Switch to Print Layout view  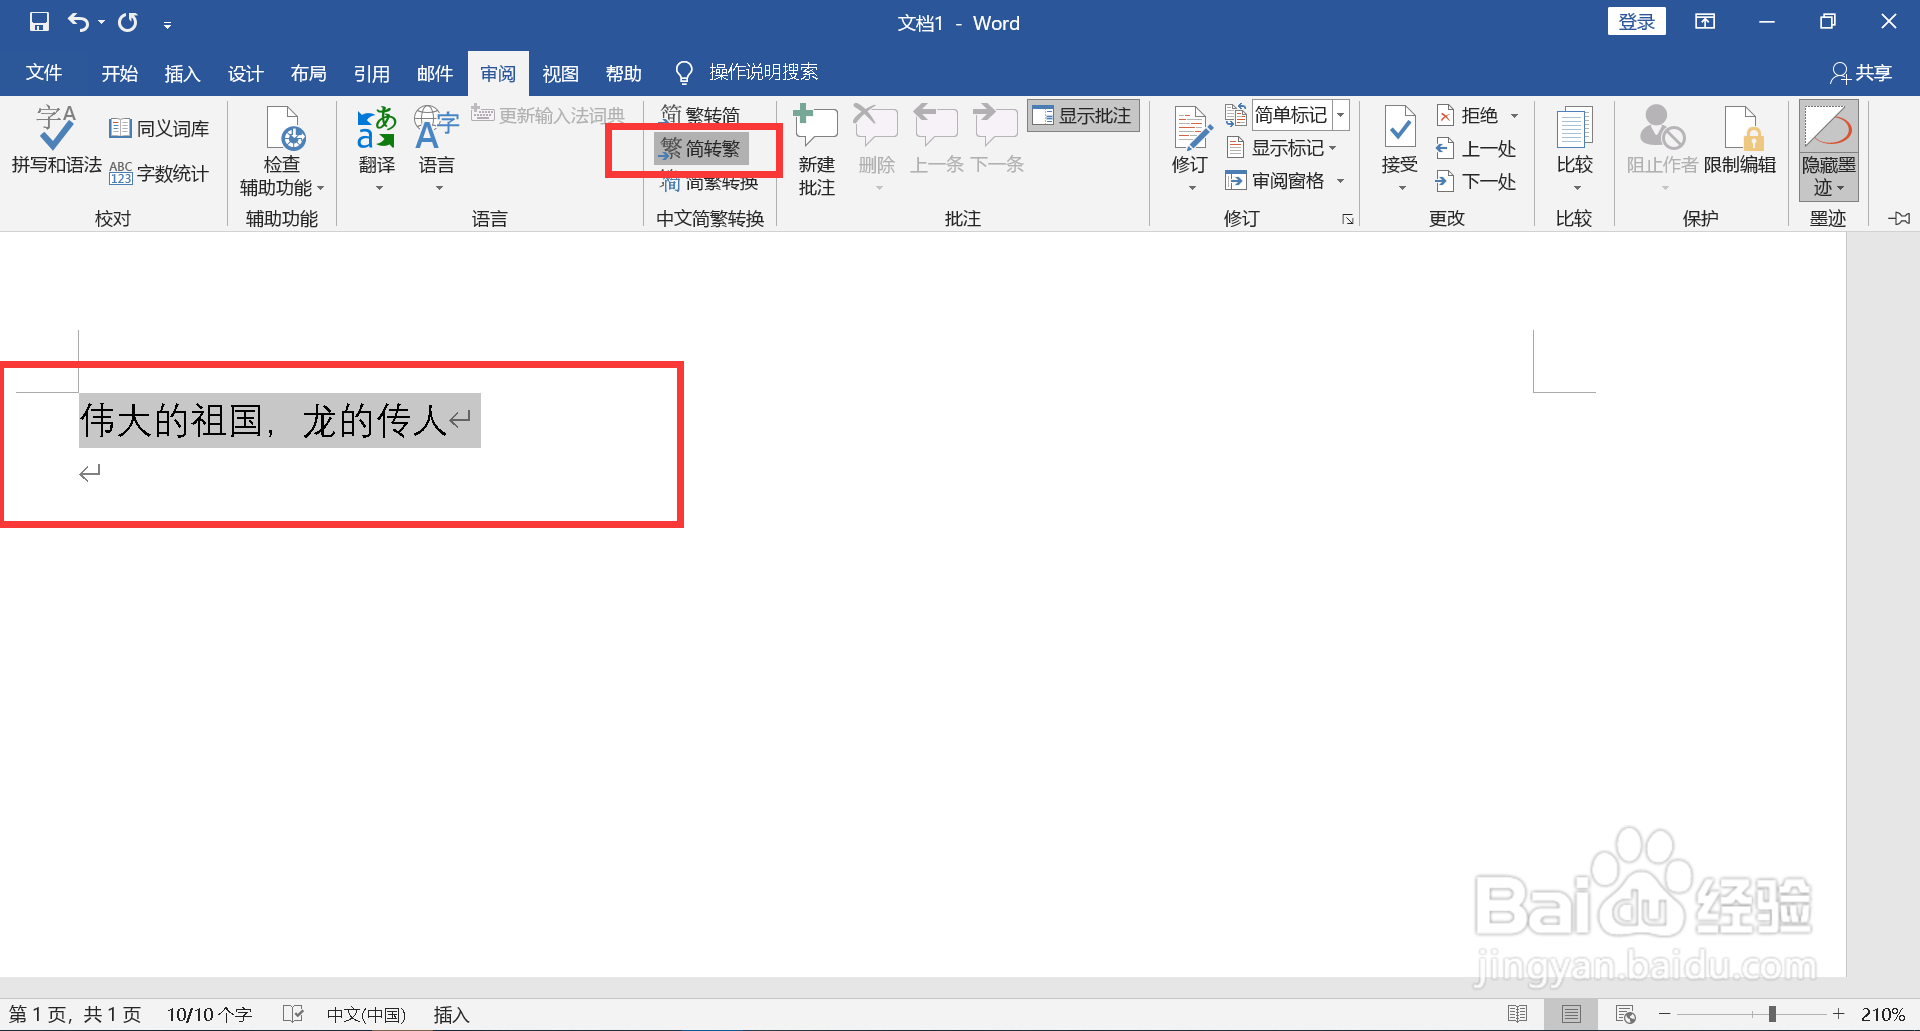(x=1571, y=1014)
